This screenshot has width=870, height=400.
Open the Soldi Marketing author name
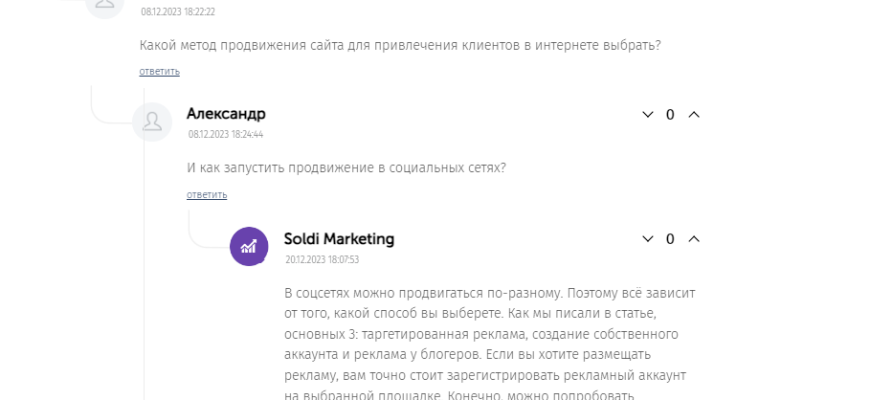339,239
